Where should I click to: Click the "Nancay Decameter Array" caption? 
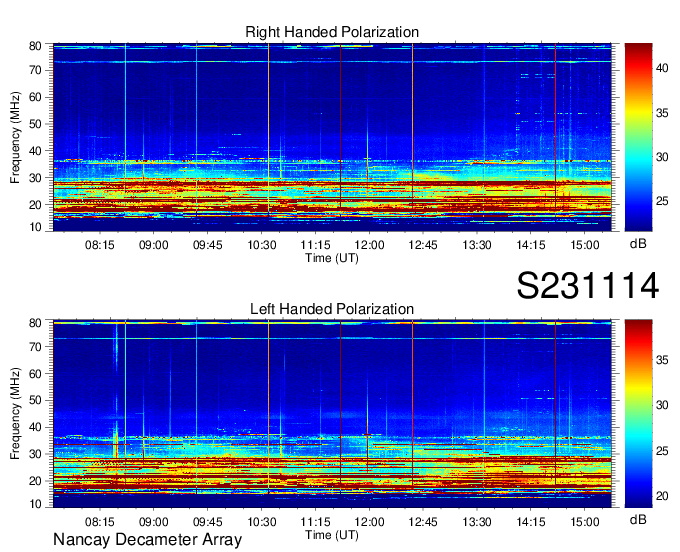(147, 540)
